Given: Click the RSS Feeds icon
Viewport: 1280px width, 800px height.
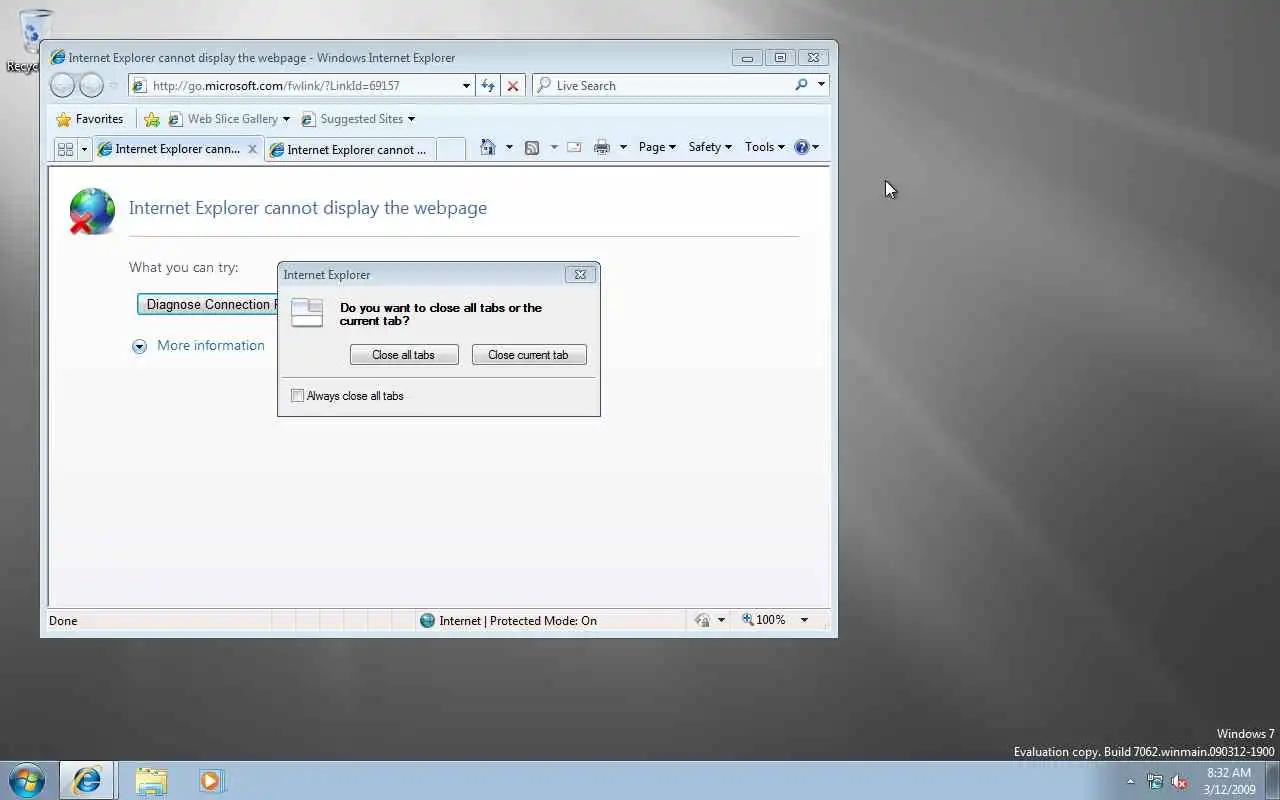Looking at the screenshot, I should coord(532,147).
